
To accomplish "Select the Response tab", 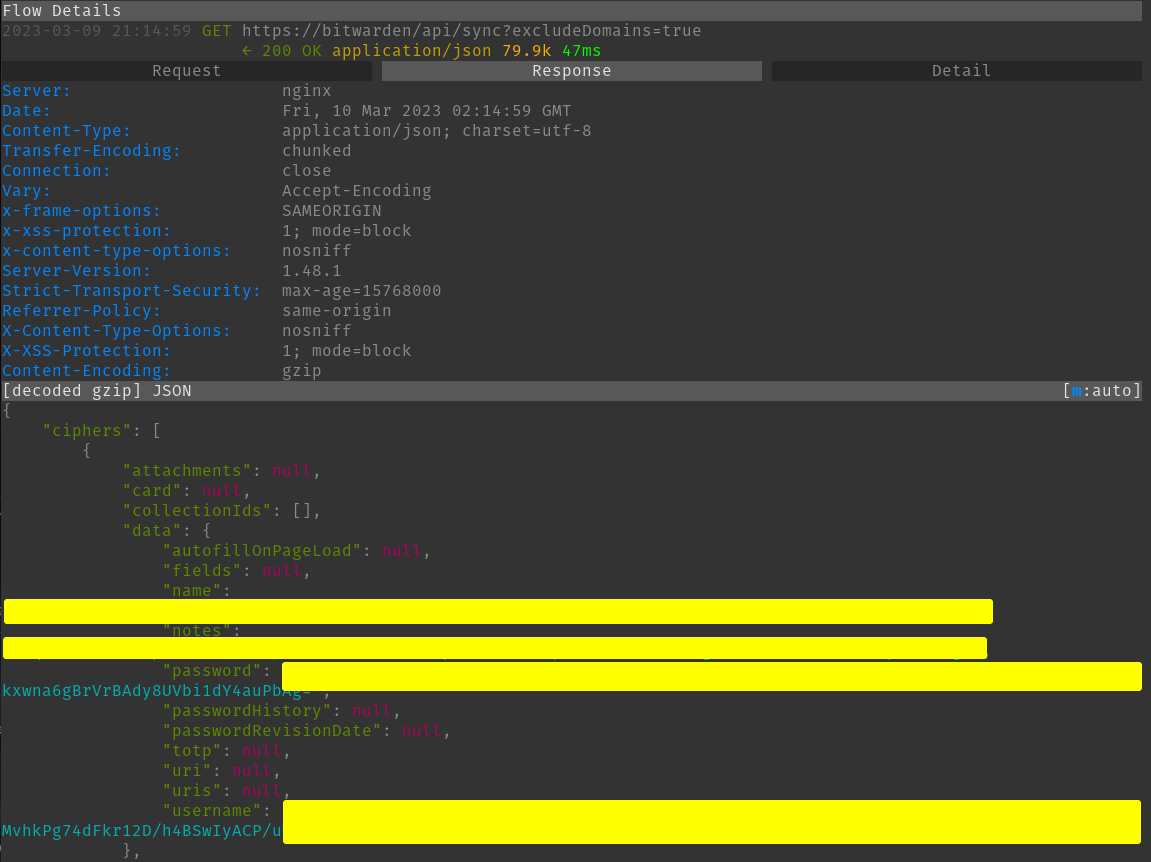I will point(571,71).
